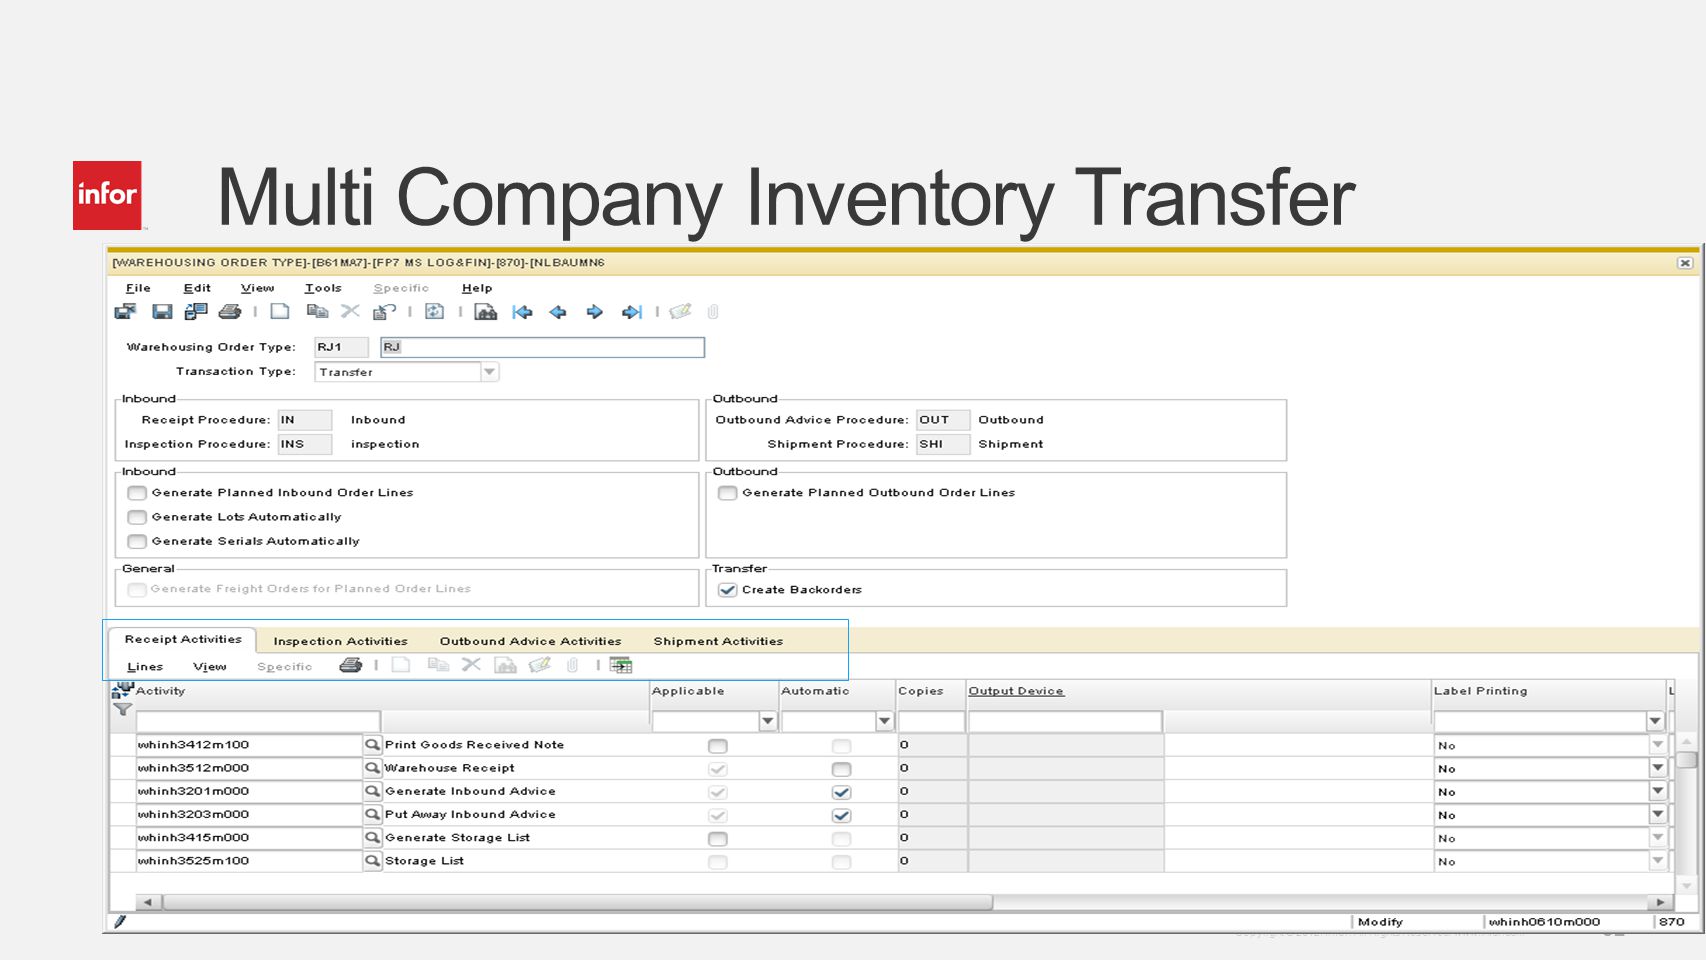Open Label Printing dropdown for Print Goods Received Note
The height and width of the screenshot is (960, 1706).
1657,745
